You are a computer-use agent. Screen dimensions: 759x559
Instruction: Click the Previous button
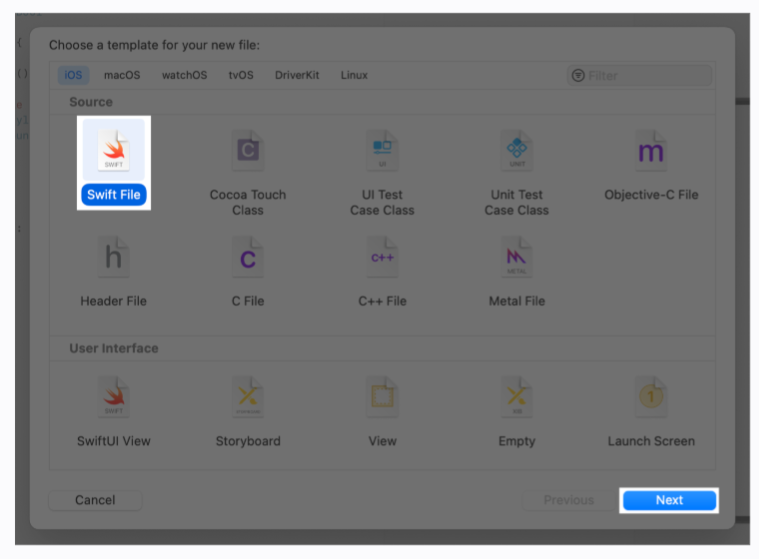[569, 500]
